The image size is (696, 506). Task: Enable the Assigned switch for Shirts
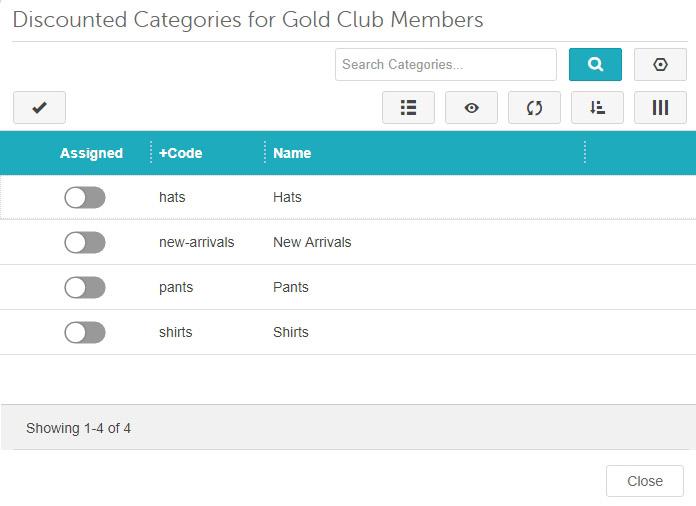click(85, 332)
